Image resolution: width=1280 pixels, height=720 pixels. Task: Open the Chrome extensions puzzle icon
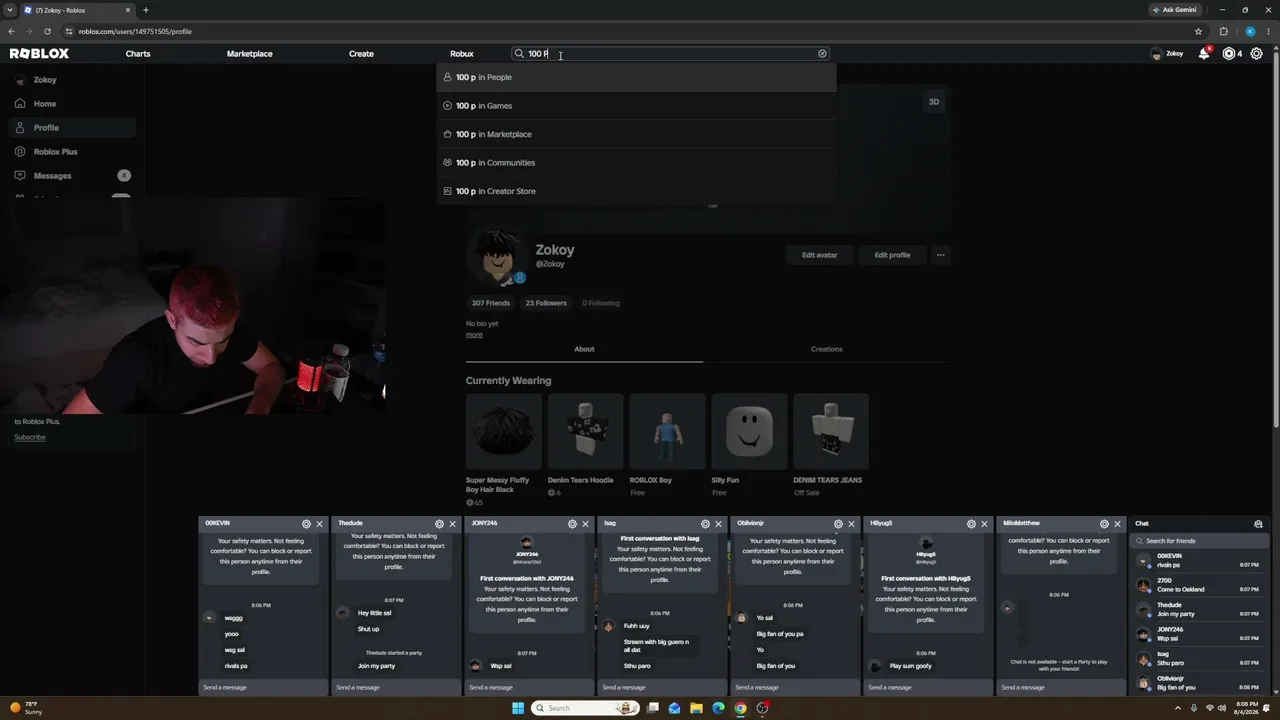pyautogui.click(x=1223, y=31)
